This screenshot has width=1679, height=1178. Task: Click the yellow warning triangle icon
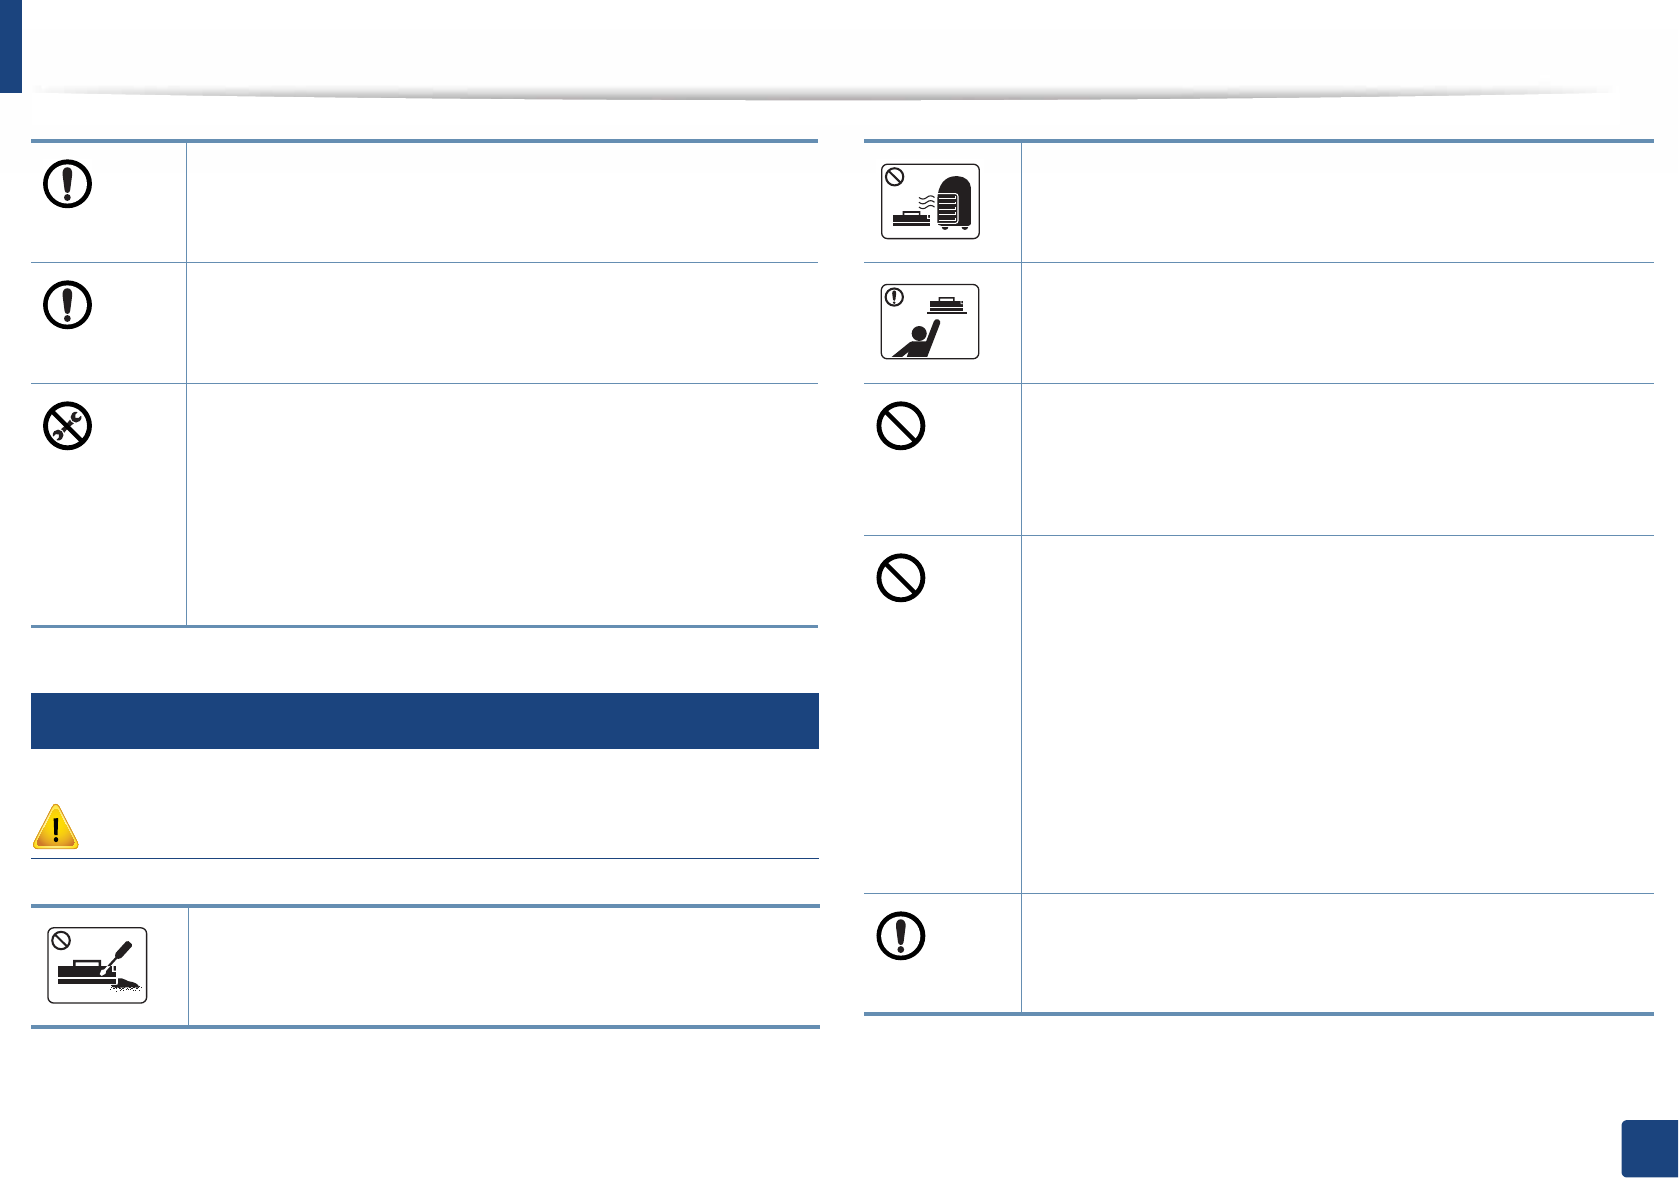[x=56, y=827]
